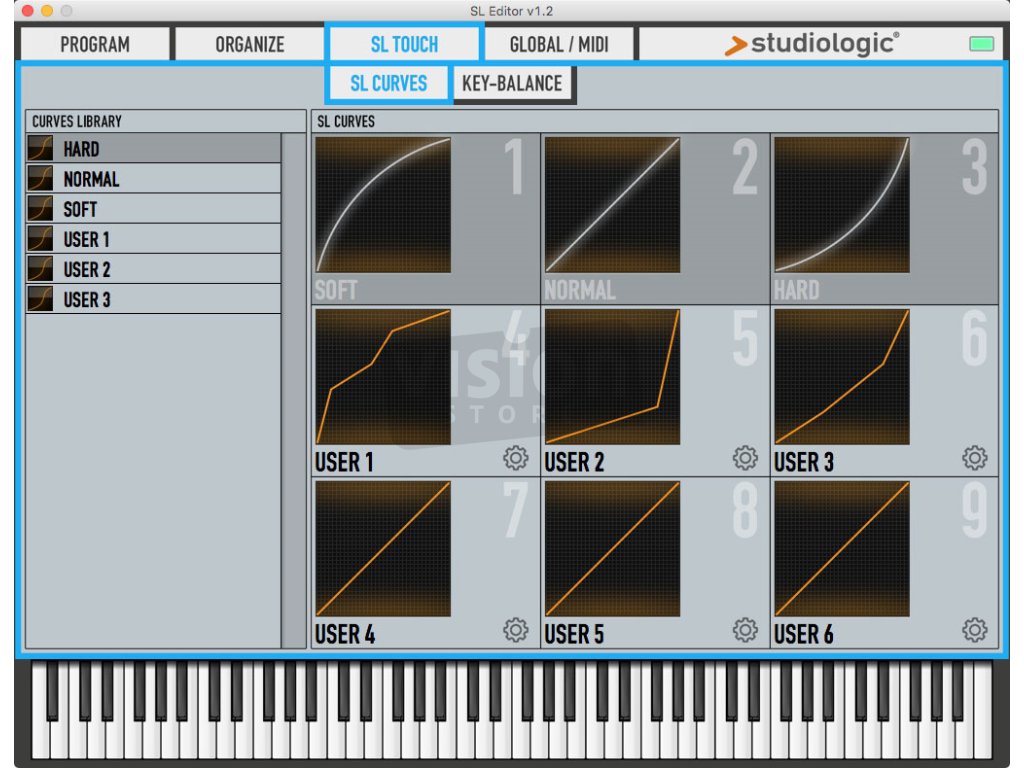Select USER 1 row label in Curves Library
Viewport: 1024px width, 768px height.
[x=86, y=239]
